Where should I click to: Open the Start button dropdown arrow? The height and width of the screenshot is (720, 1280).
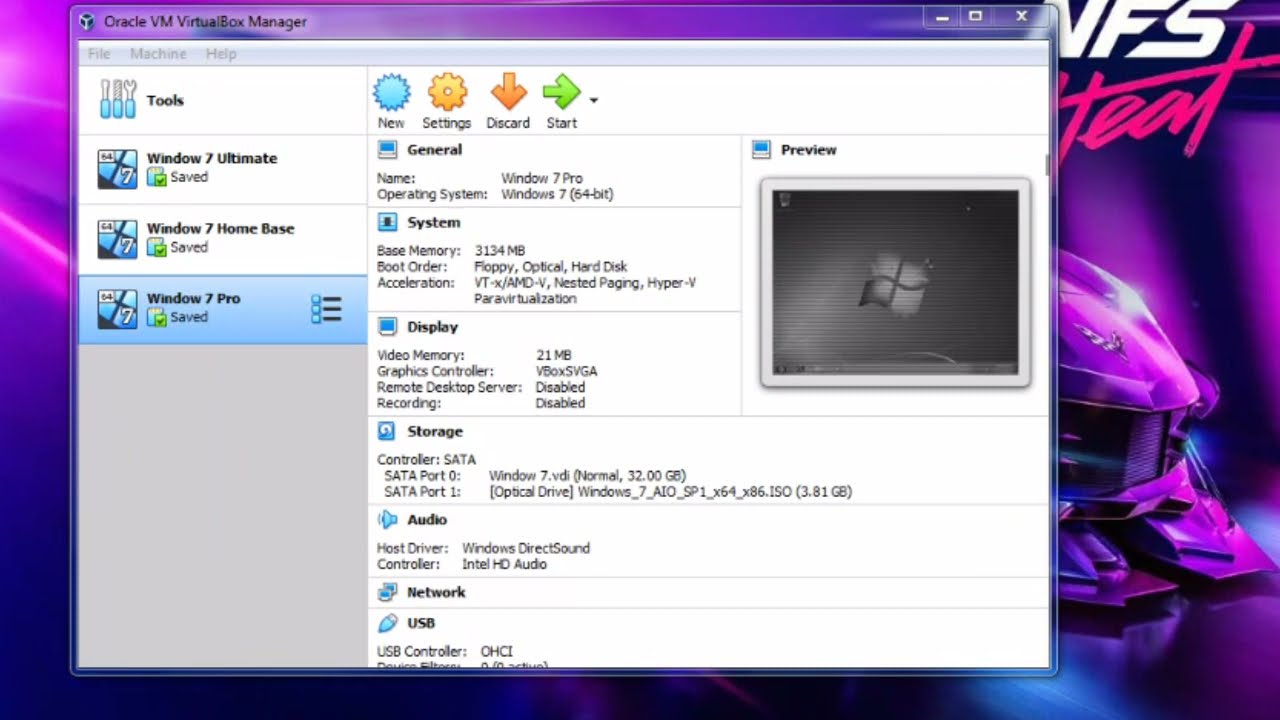pyautogui.click(x=594, y=100)
